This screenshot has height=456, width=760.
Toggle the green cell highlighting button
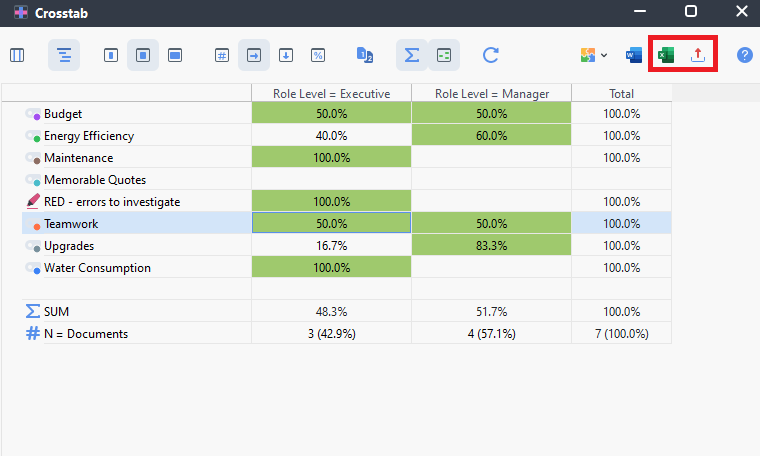pyautogui.click(x=444, y=55)
